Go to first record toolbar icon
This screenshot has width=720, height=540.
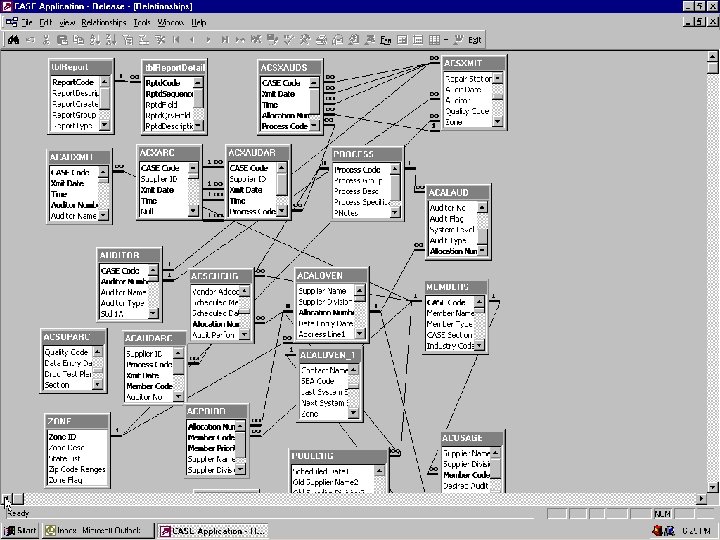[x=176, y=40]
